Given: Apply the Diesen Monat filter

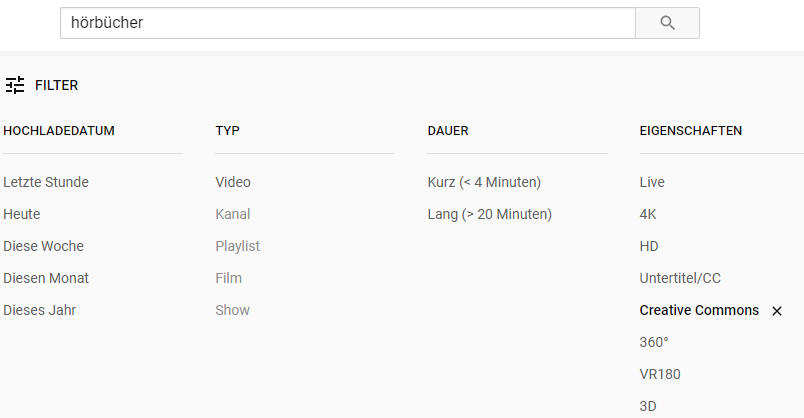Looking at the screenshot, I should [x=46, y=278].
